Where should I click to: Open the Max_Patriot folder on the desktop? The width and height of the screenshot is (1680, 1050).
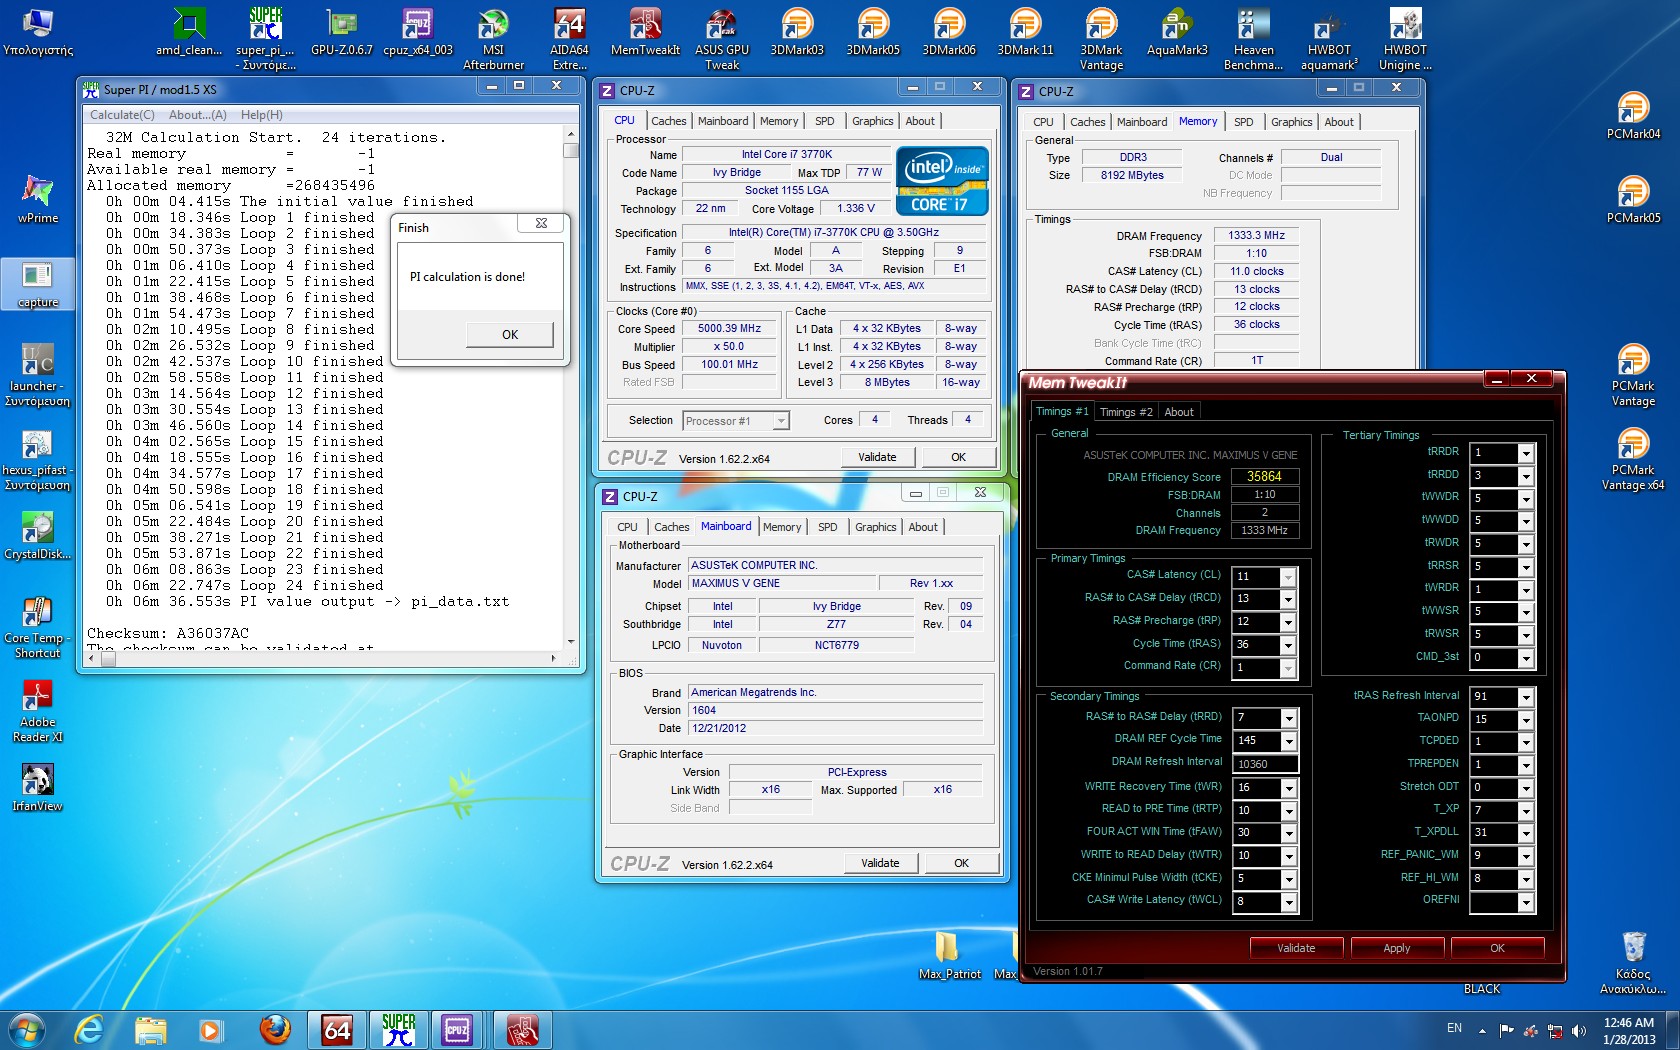pos(949,955)
